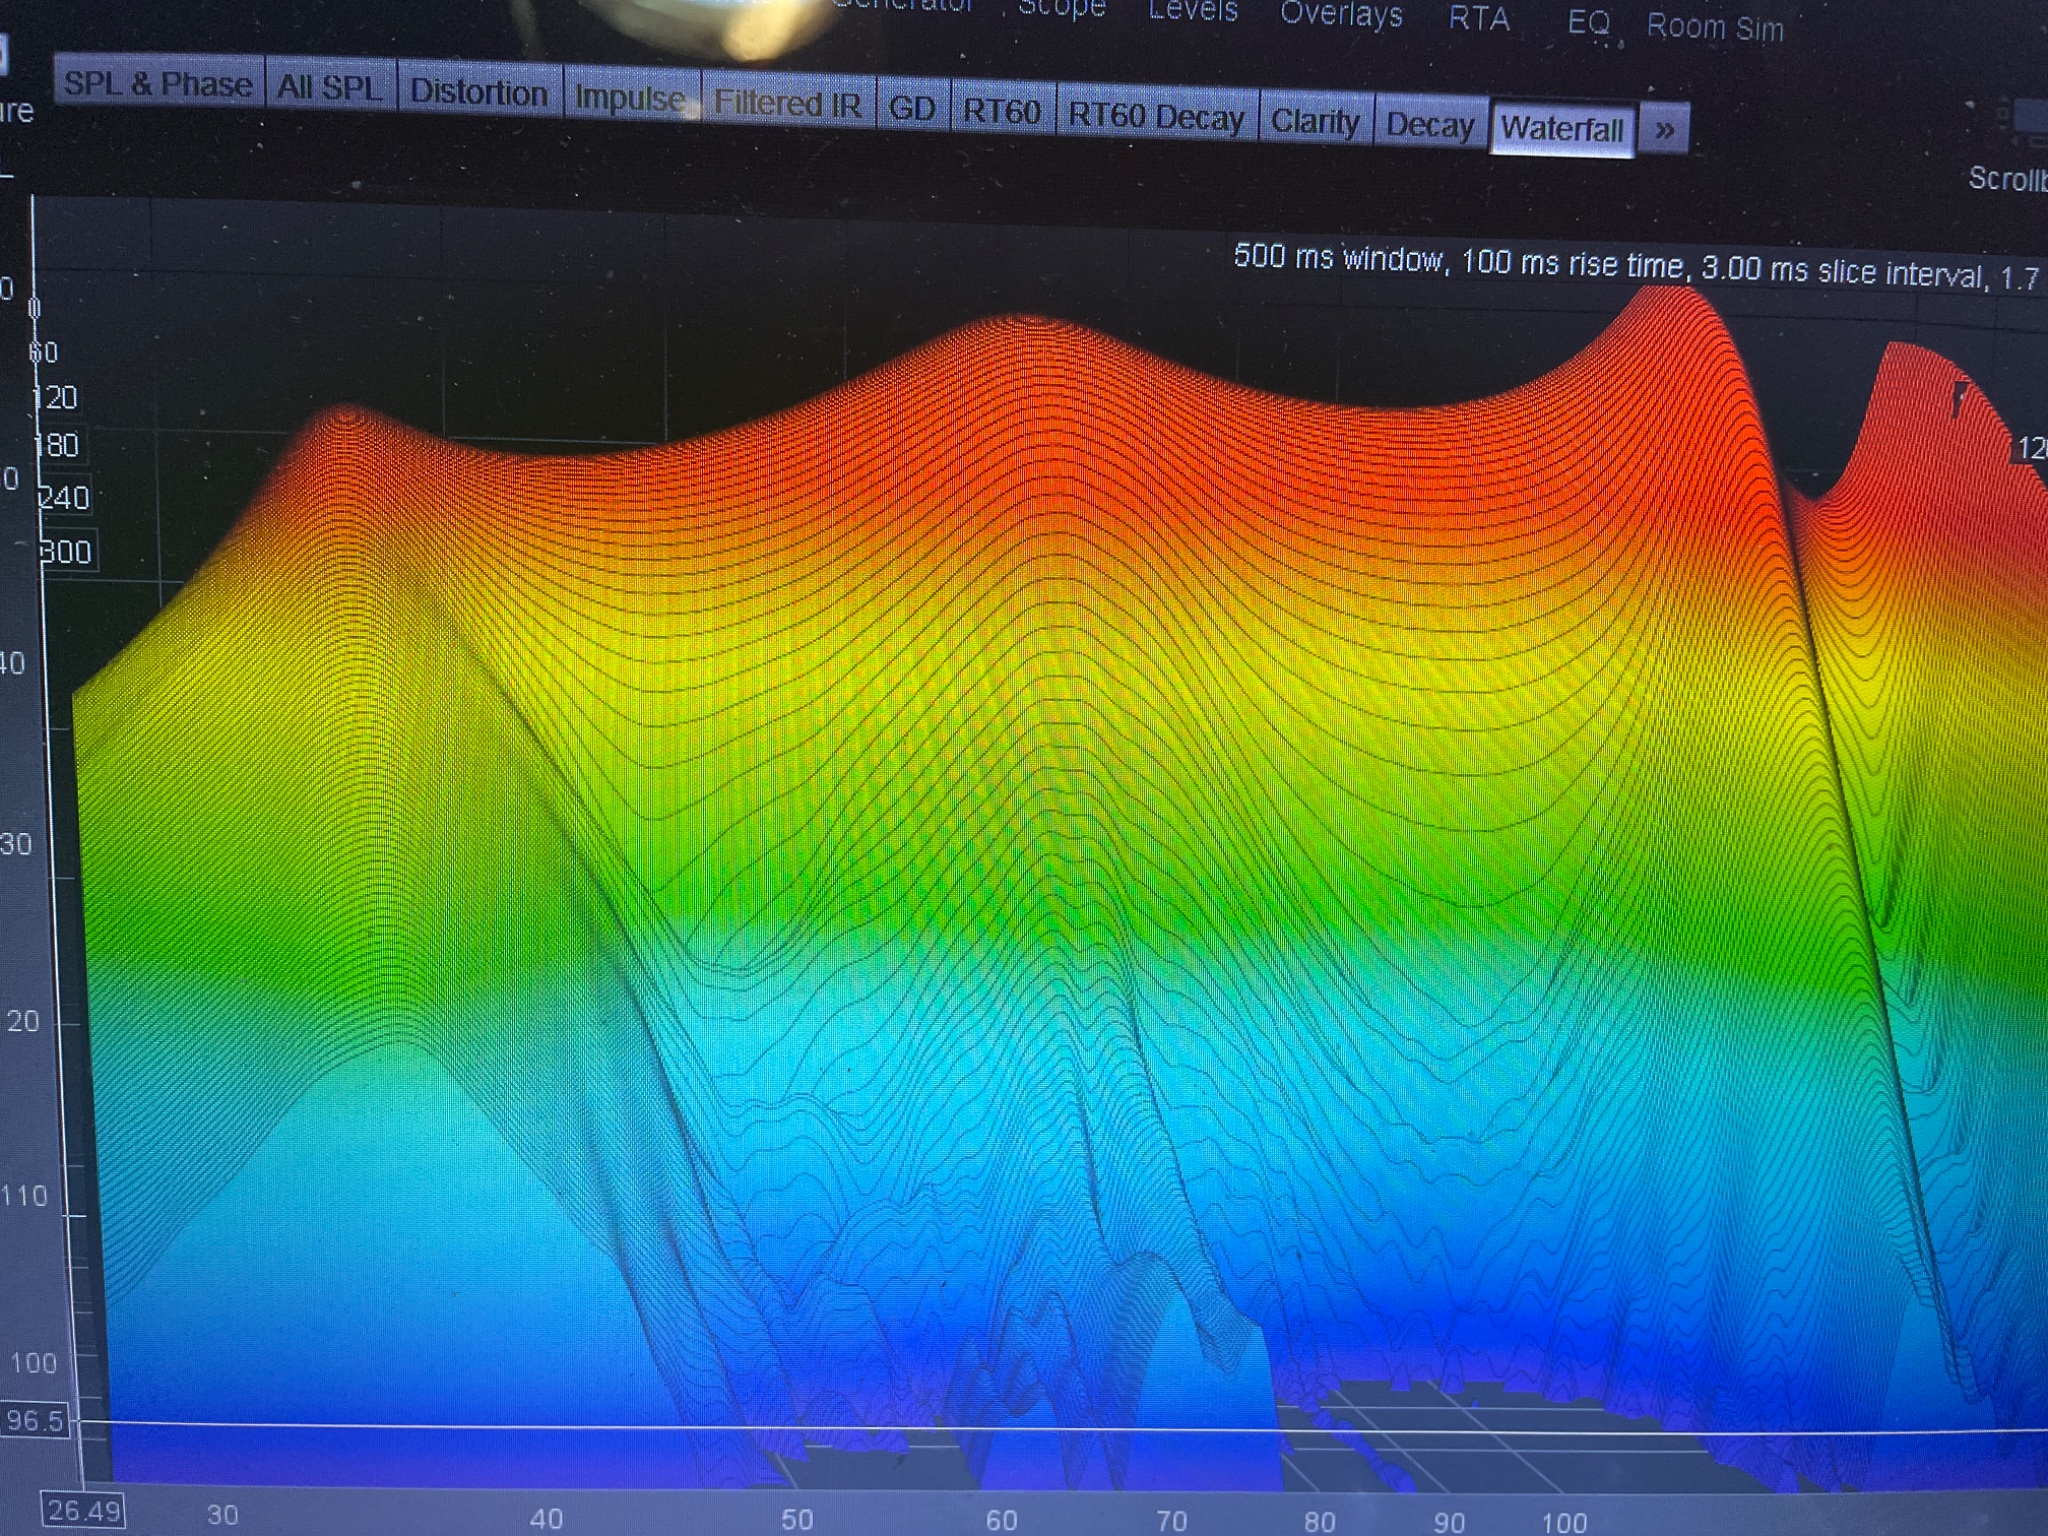Open the Overlays window
The image size is (2048, 1536).
tap(1342, 15)
